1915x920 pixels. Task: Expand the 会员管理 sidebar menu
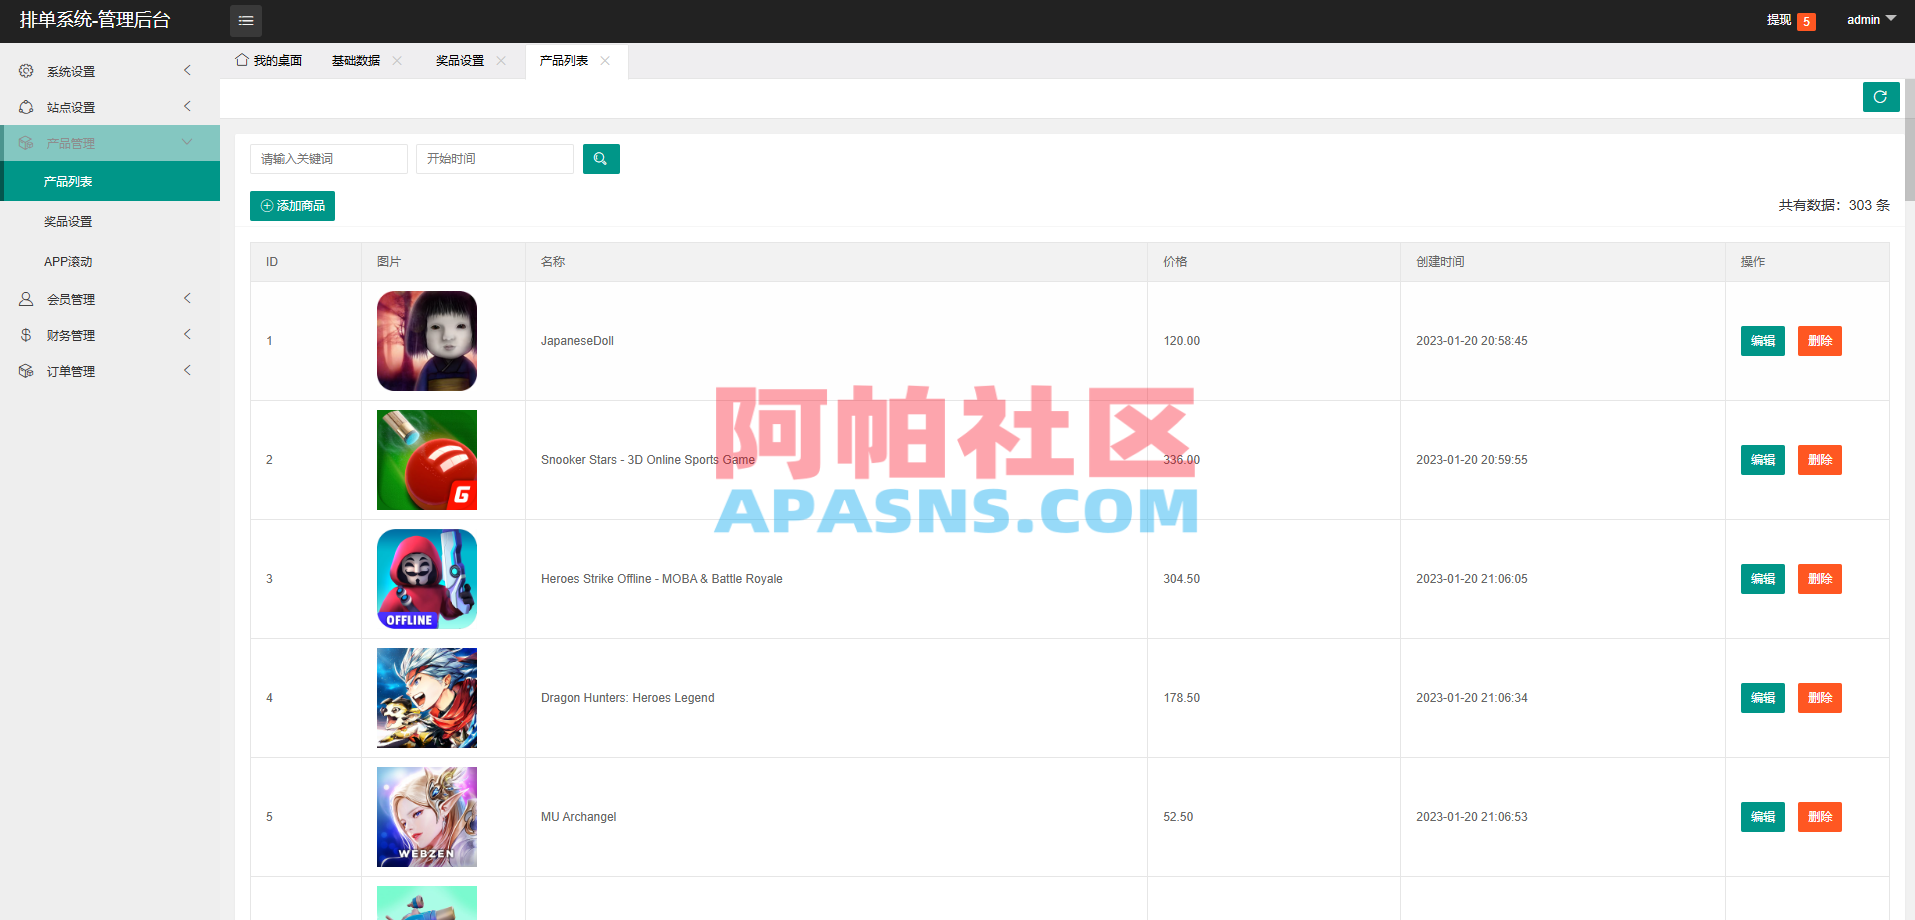click(110, 298)
